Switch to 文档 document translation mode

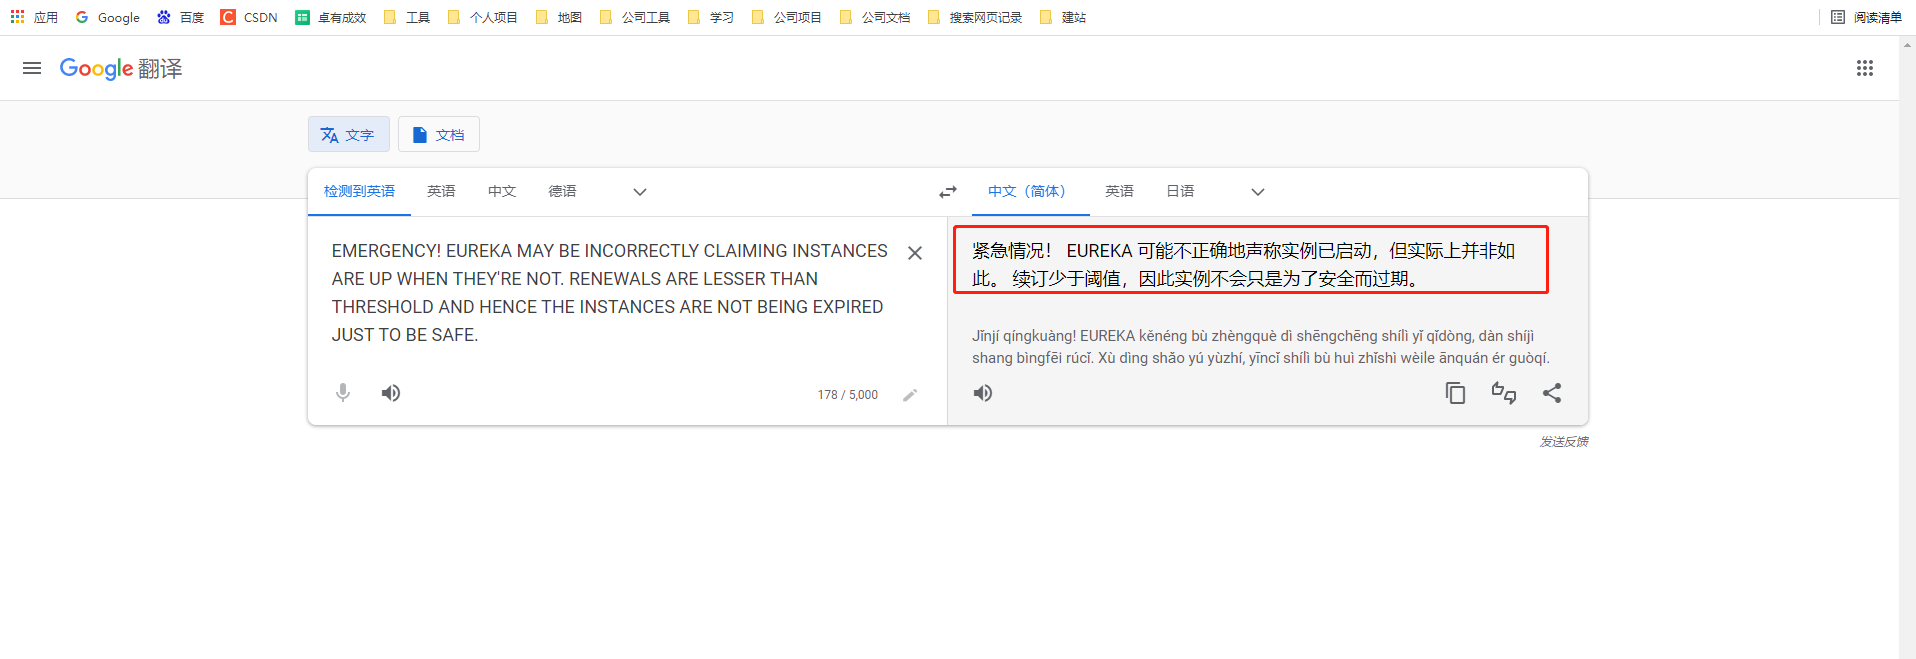click(x=439, y=134)
